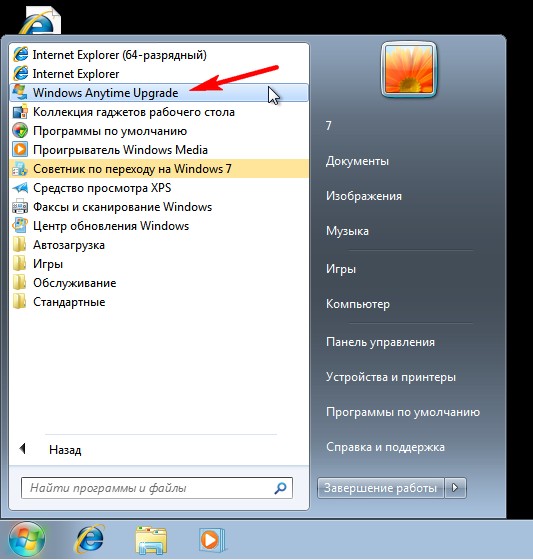Open the shutdown options arrow menu
Viewport: 533px width, 560px height.
[455, 488]
